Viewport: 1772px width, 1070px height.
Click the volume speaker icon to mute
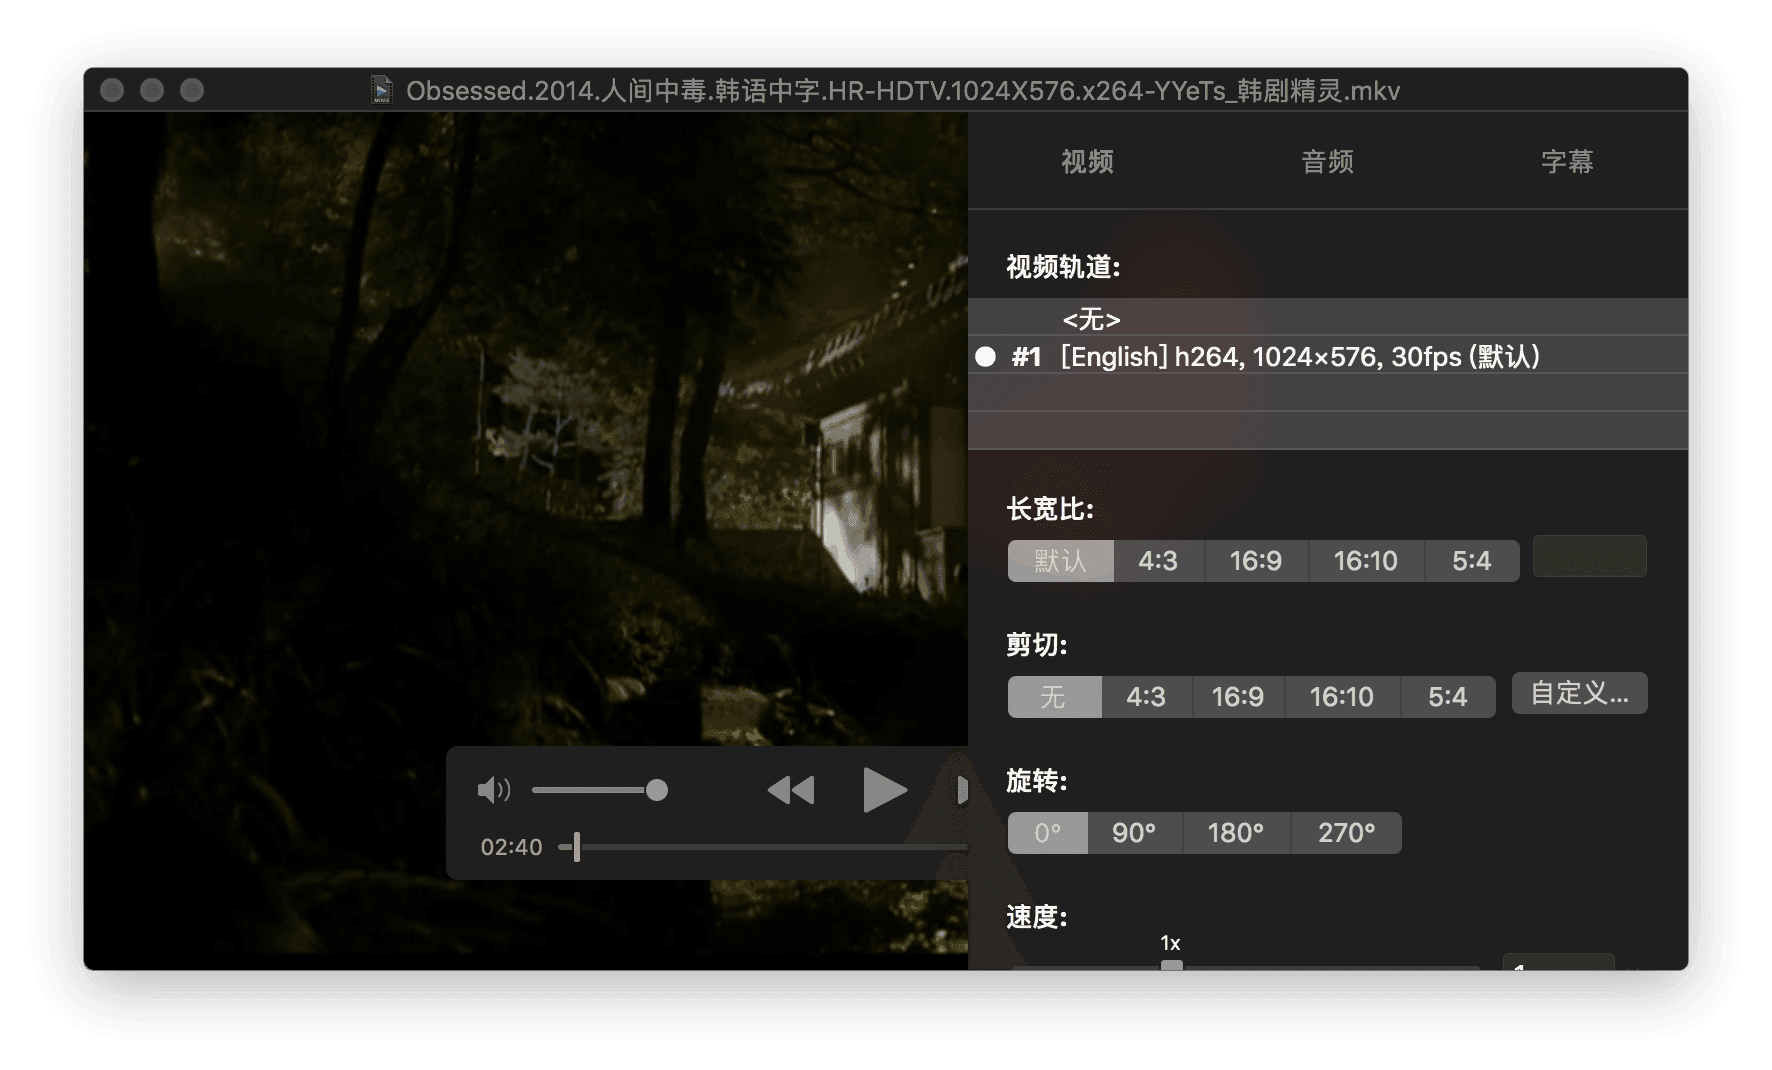493,790
